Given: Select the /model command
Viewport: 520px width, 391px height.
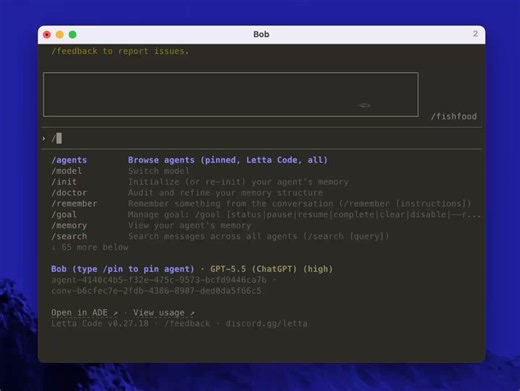Looking at the screenshot, I should pos(66,171).
